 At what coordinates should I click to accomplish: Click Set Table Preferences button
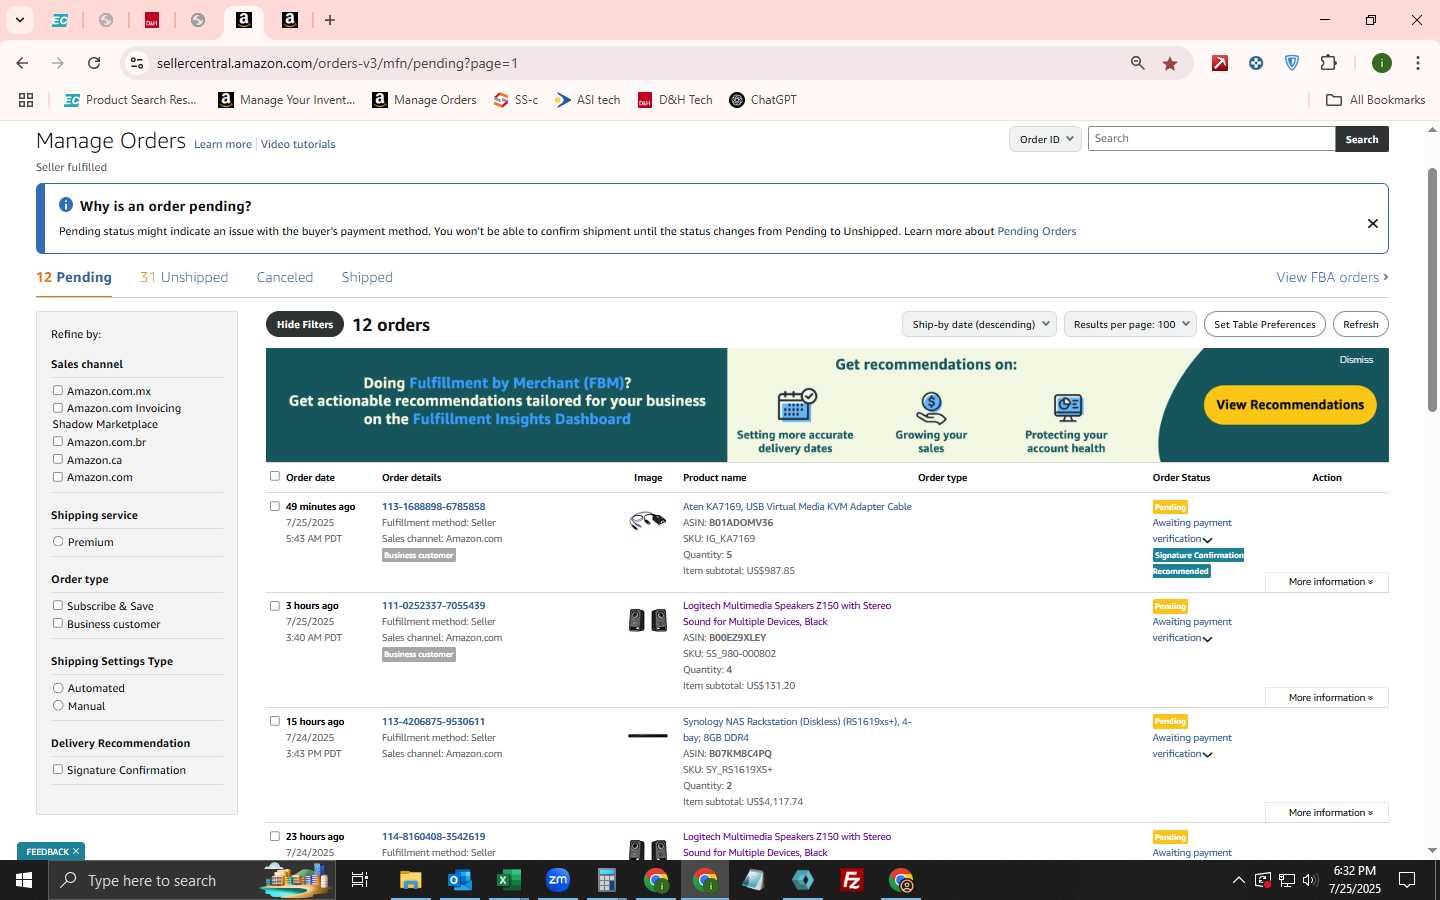(1265, 324)
